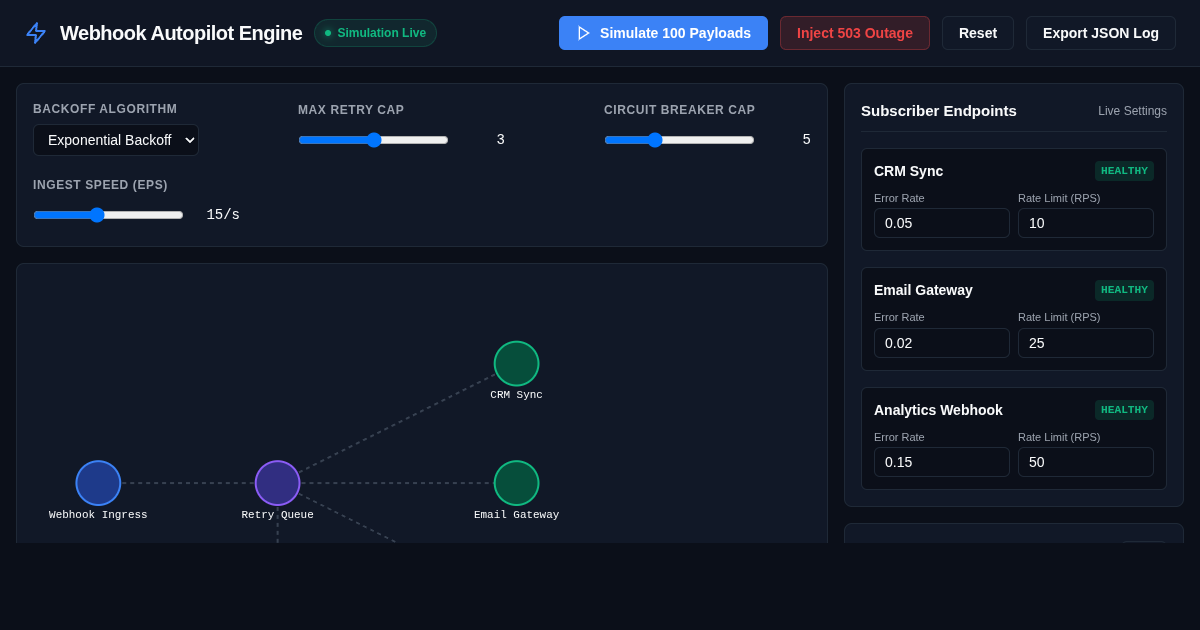The image size is (1200, 630).
Task: Click the CRM Sync card title
Action: point(908,171)
